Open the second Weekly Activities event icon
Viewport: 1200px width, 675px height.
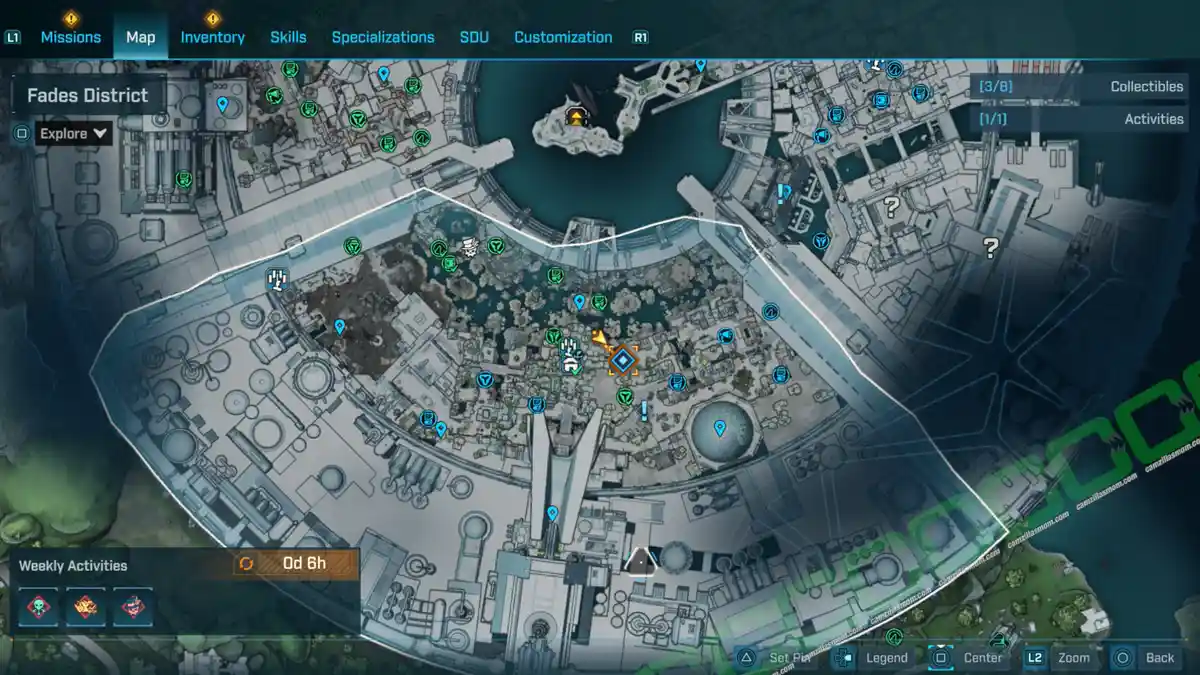pyautogui.click(x=86, y=606)
